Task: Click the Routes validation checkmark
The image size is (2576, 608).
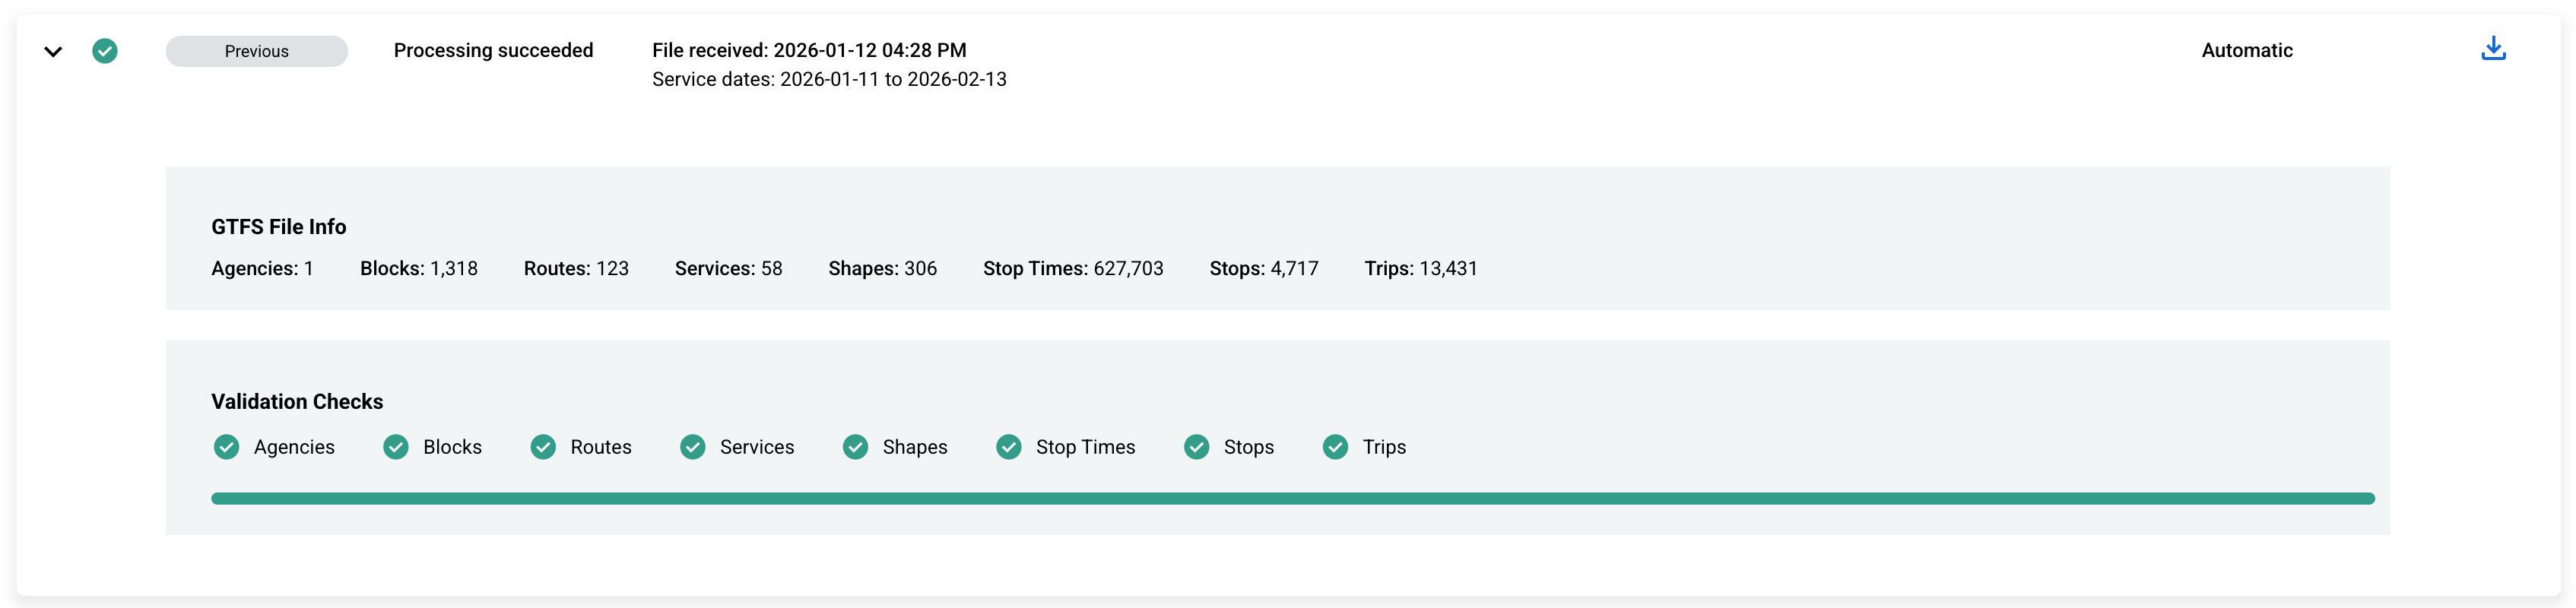Action: [x=543, y=447]
